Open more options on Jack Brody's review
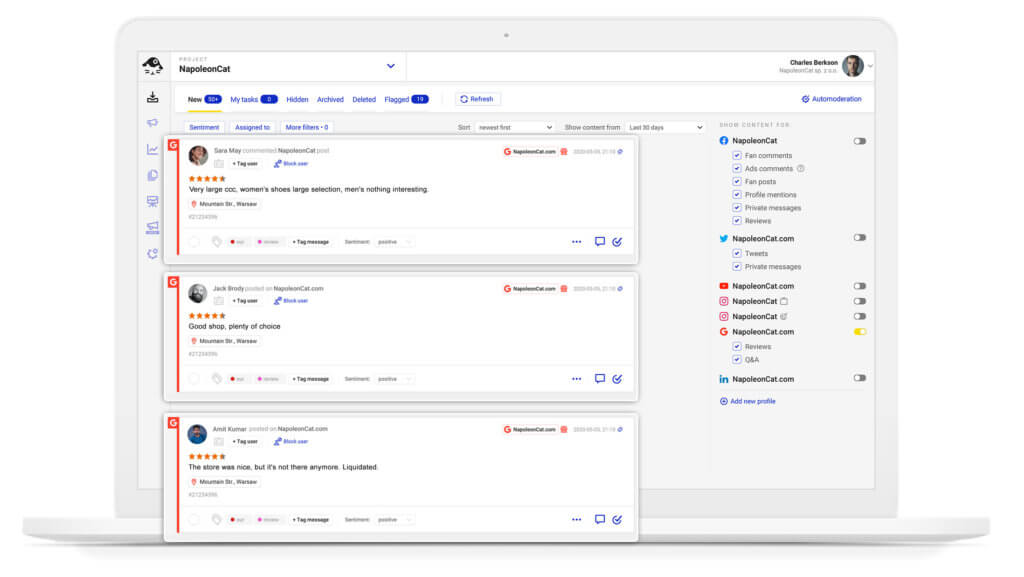Viewport: 1024px width, 577px height. 577,379
